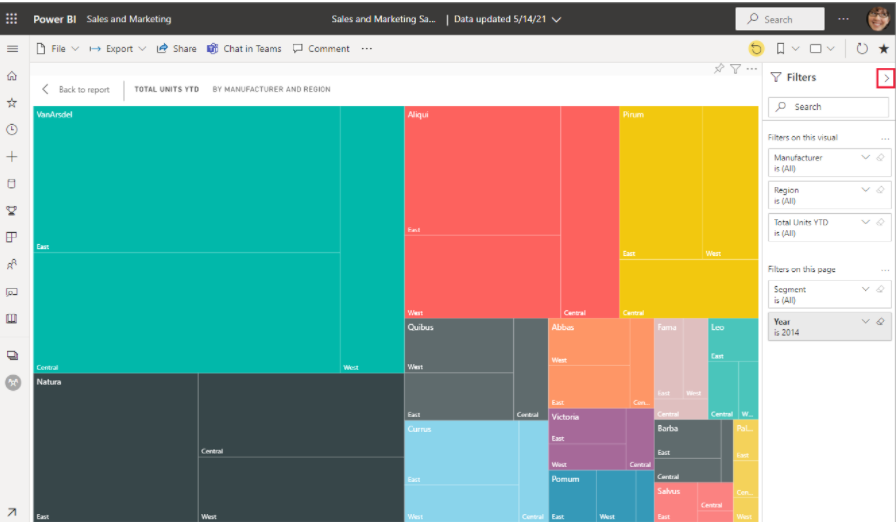The image size is (896, 522).
Task: Clear the Year filter eraser icon
Action: coord(881,322)
